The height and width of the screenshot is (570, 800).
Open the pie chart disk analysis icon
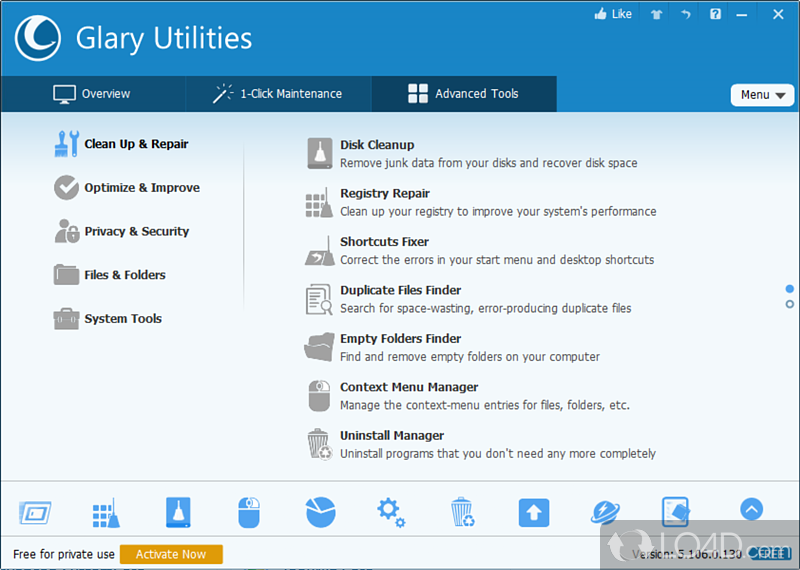[320, 513]
